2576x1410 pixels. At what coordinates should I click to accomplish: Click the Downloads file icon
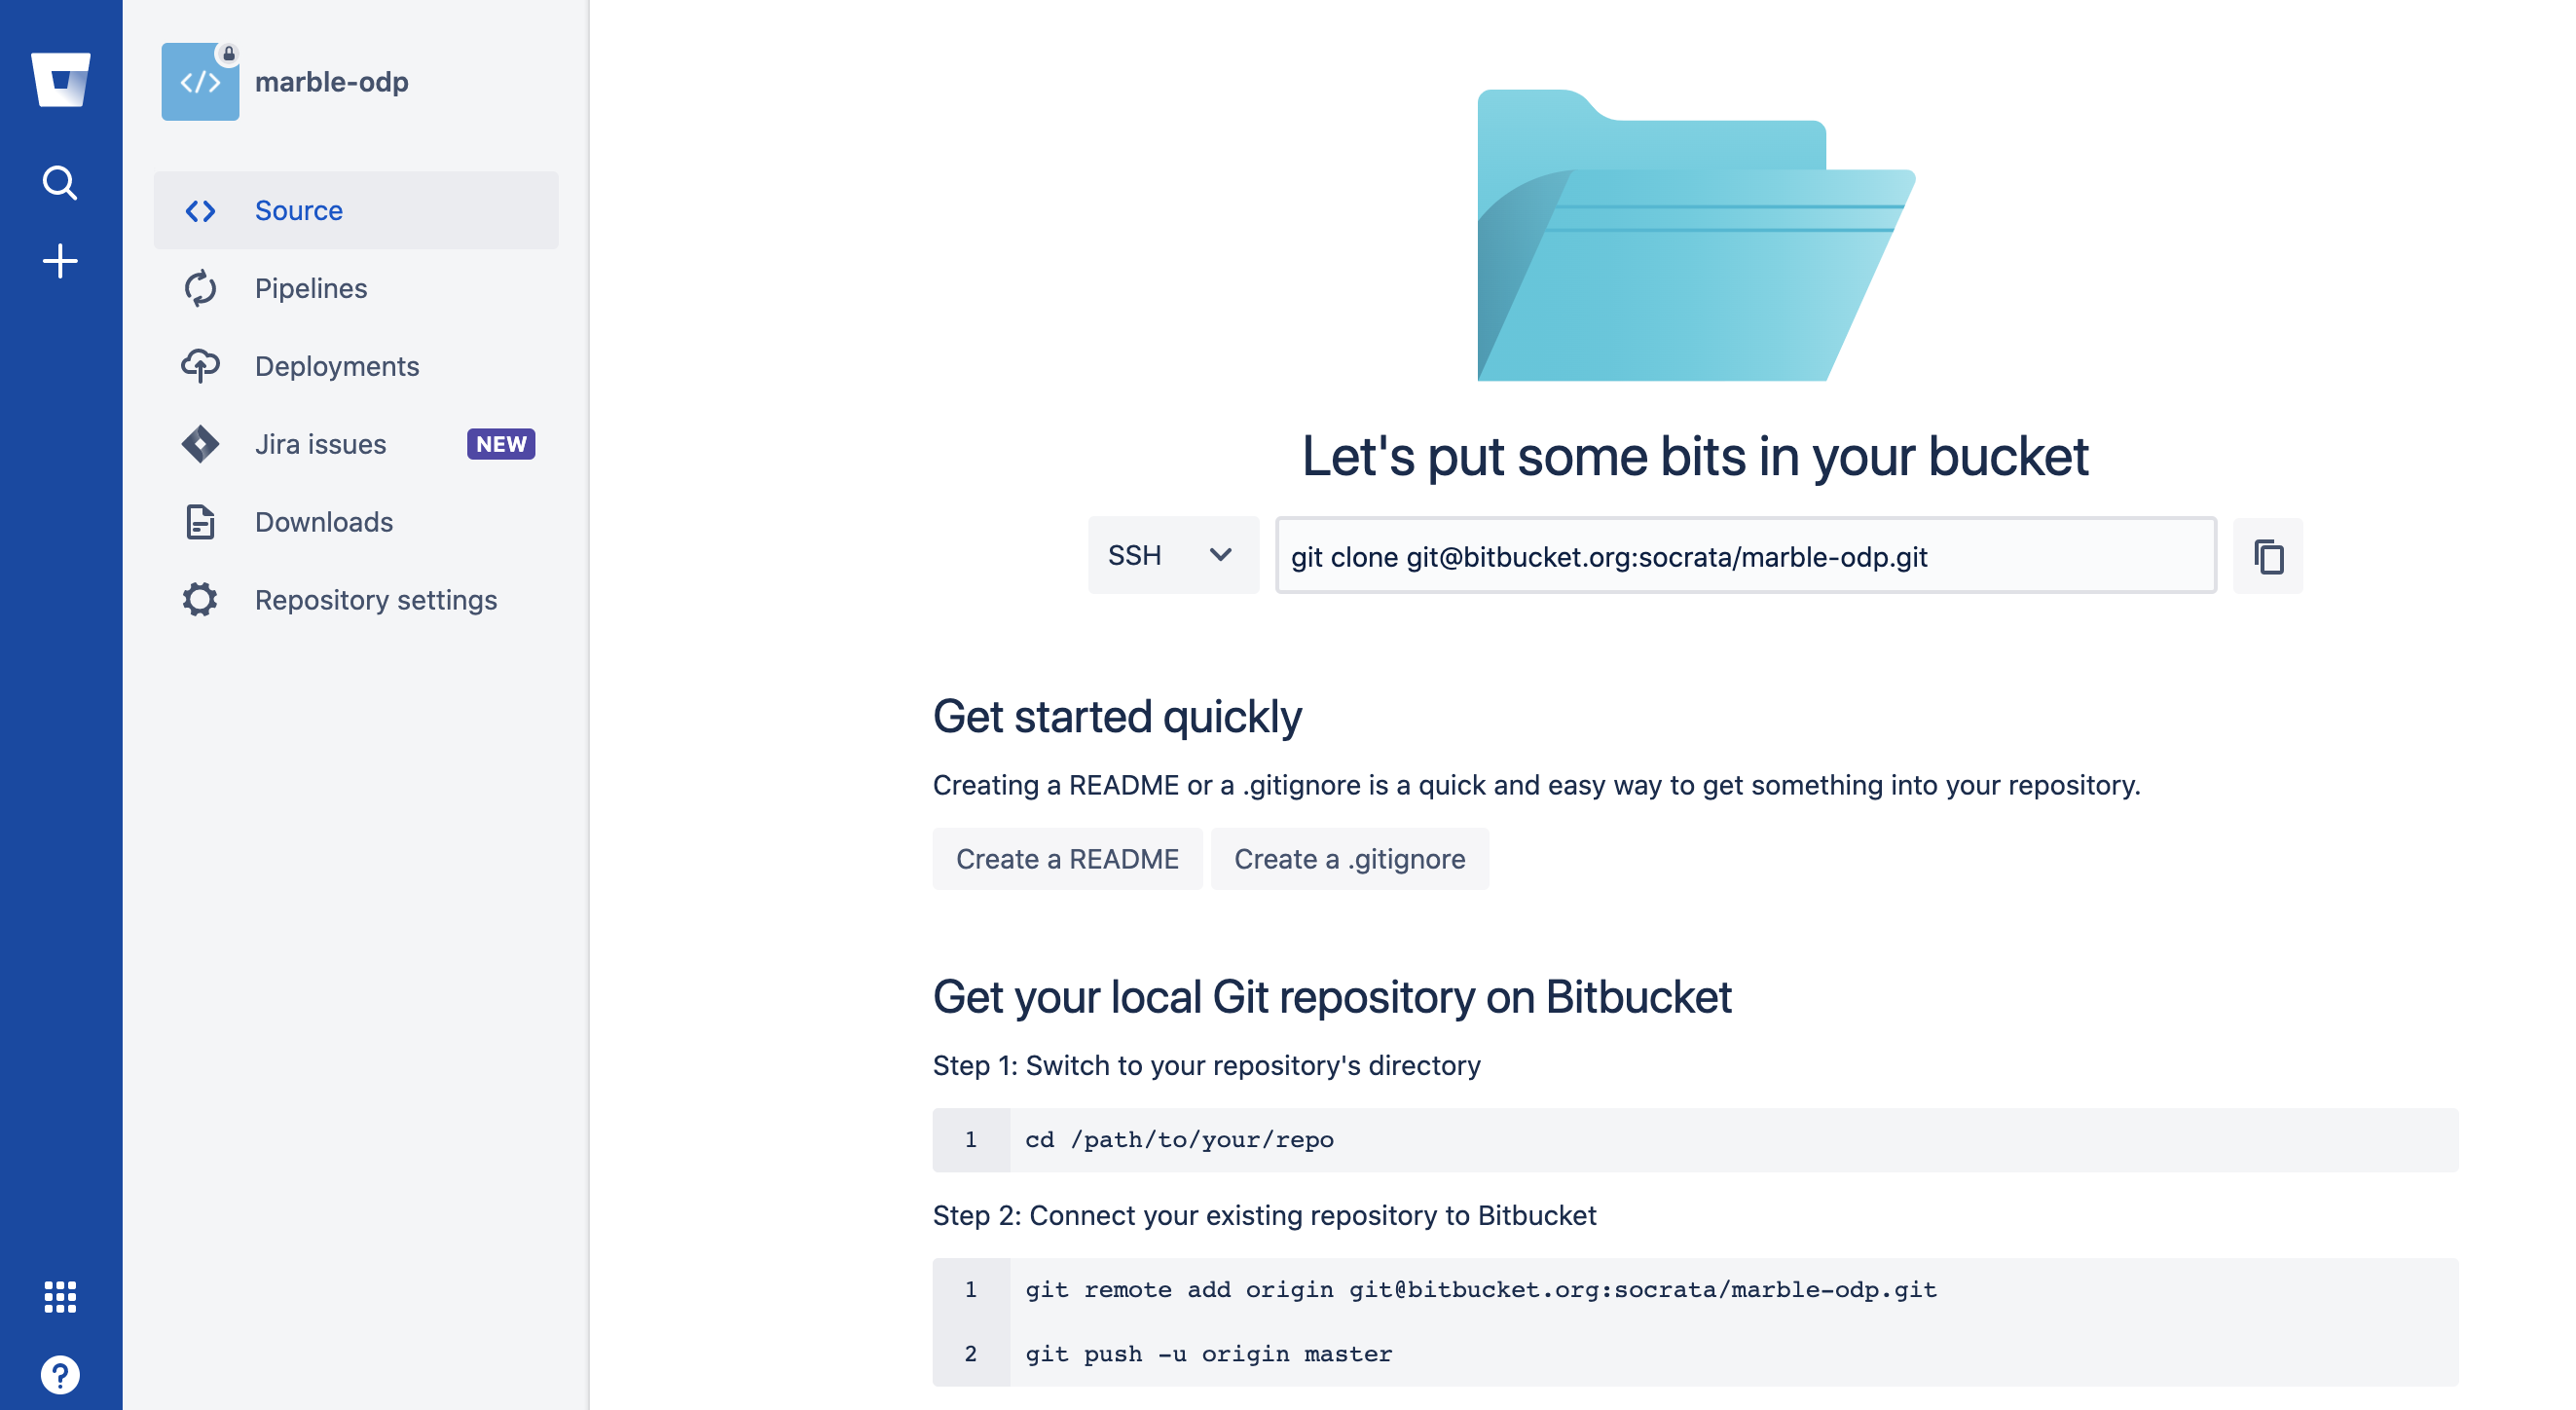[200, 522]
